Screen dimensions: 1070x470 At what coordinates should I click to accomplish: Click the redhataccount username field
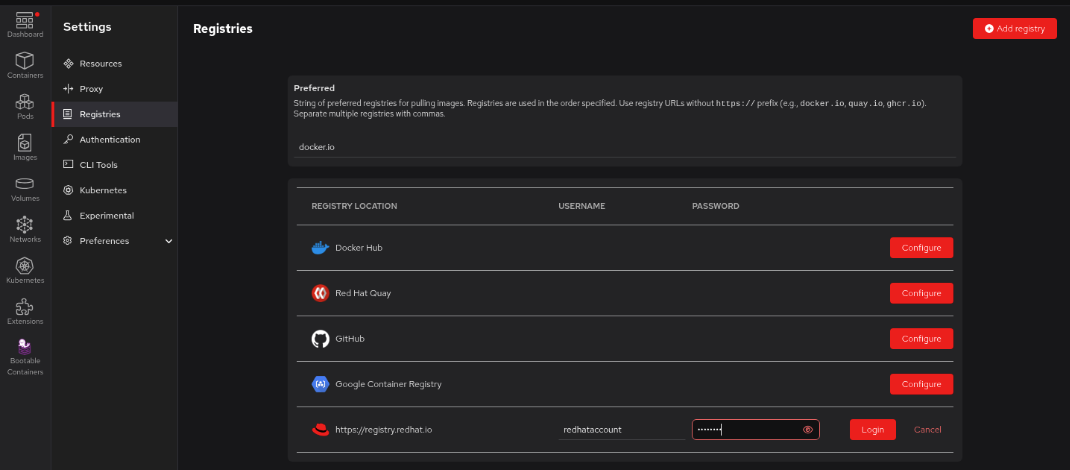621,430
